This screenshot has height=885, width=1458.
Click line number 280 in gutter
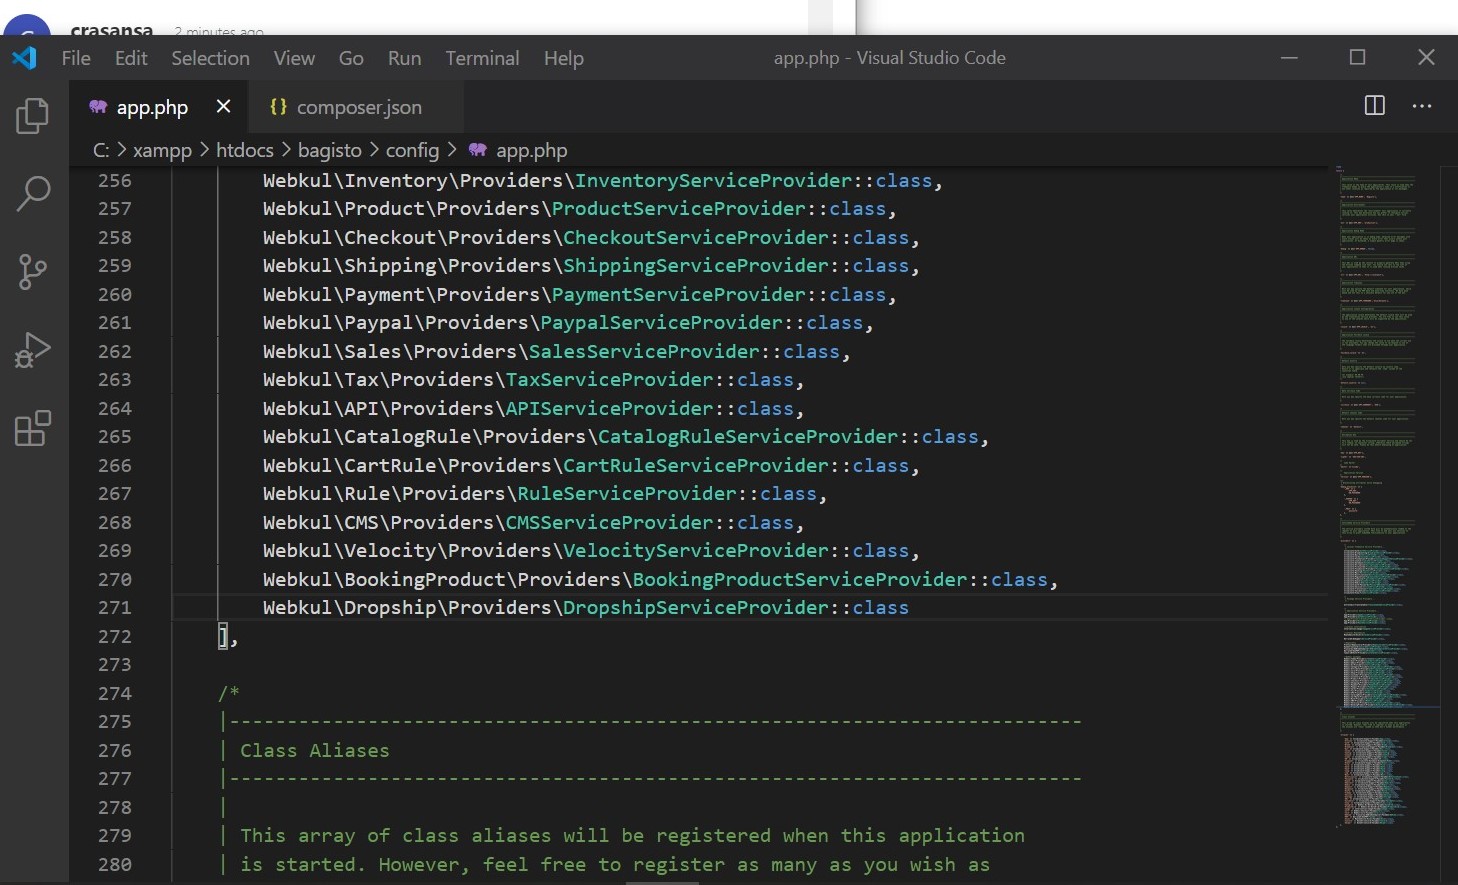click(114, 864)
